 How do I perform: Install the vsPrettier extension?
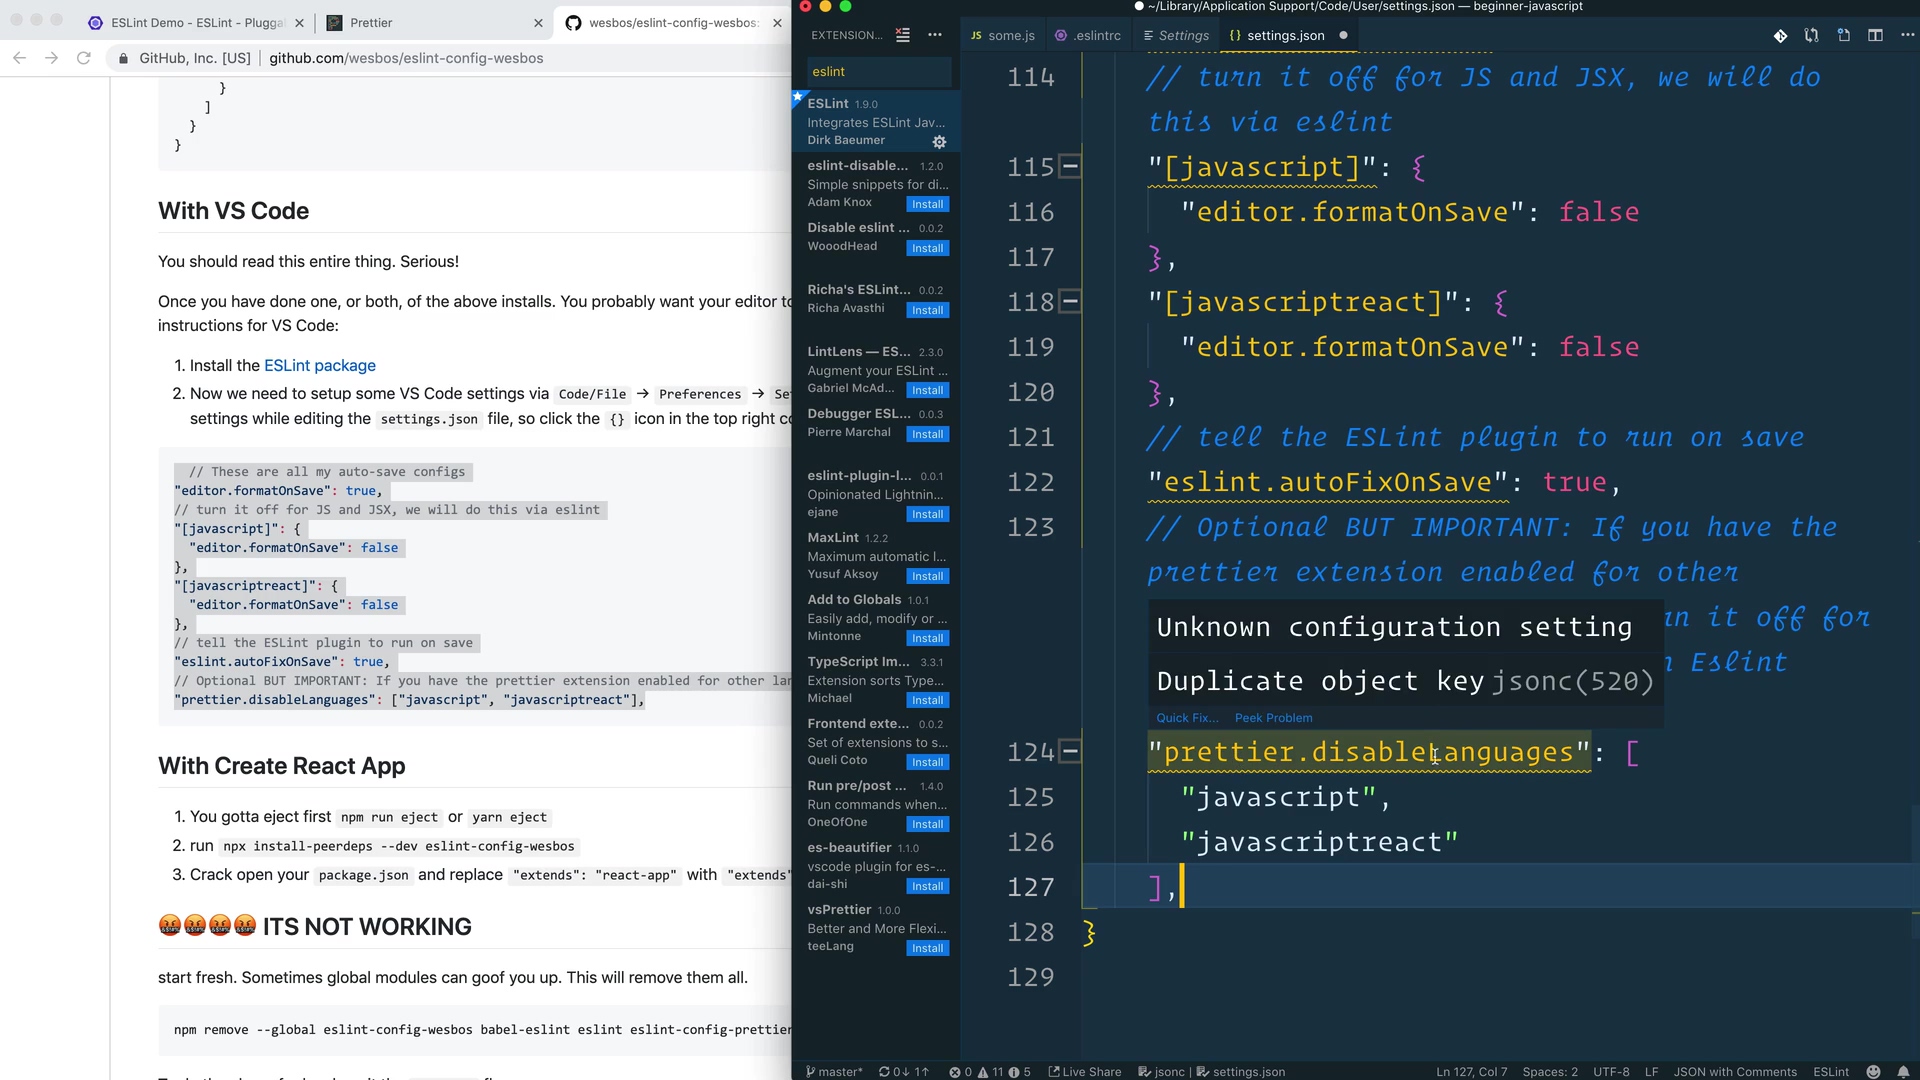point(927,948)
